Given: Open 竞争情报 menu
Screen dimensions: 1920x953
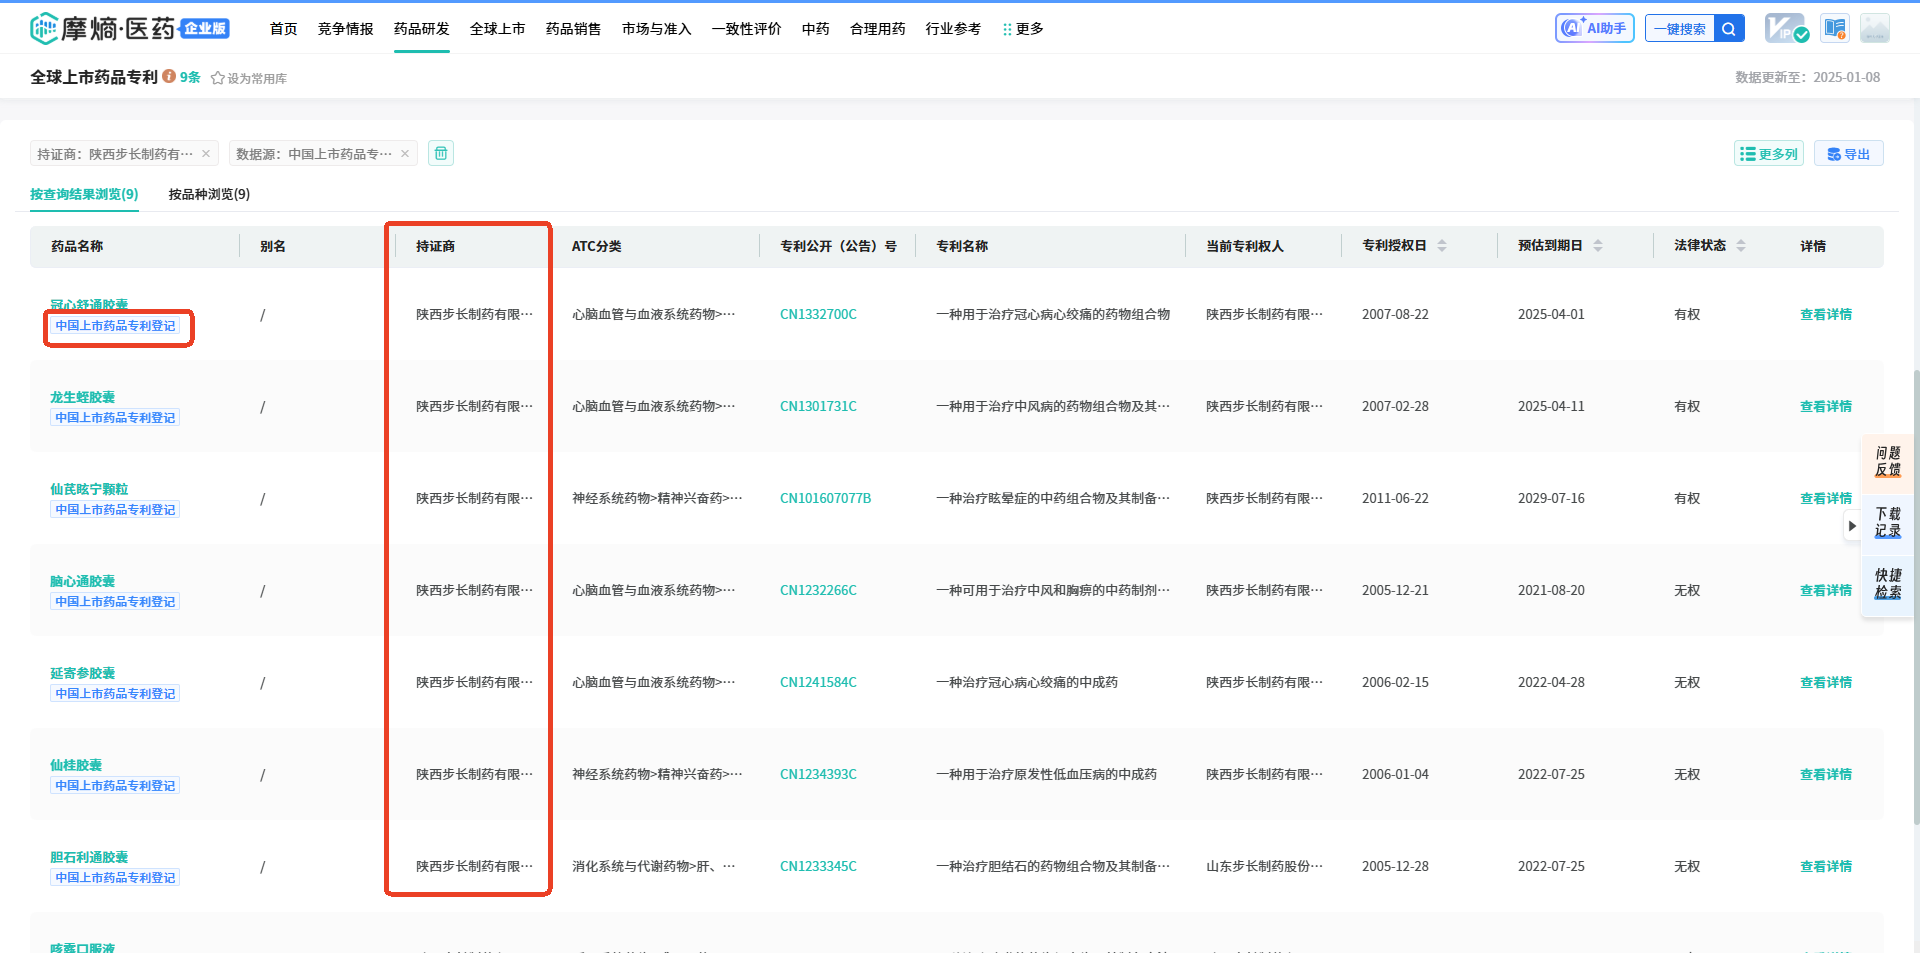Looking at the screenshot, I should 345,29.
